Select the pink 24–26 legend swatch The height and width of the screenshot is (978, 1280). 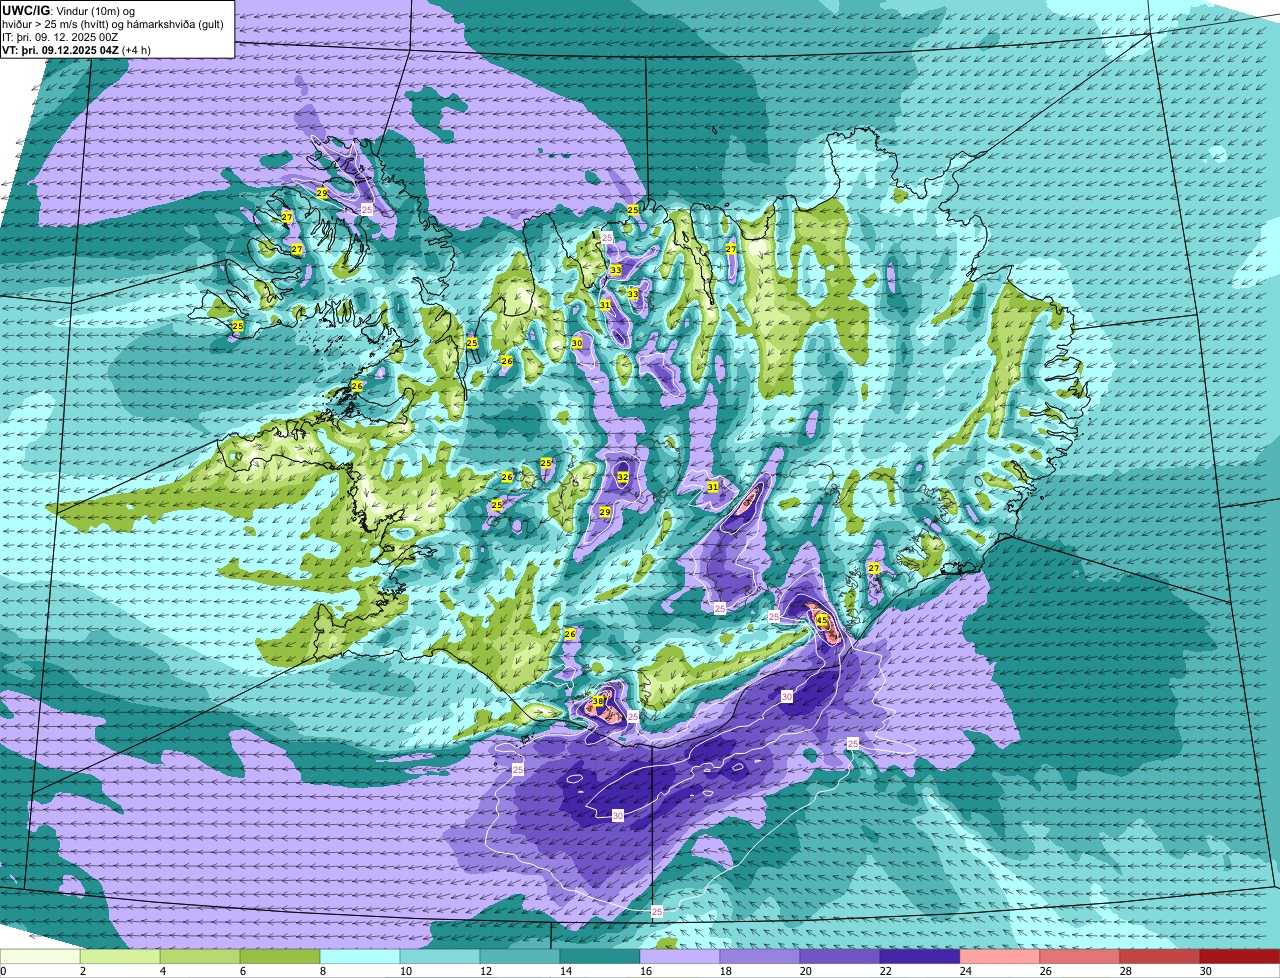[x=1000, y=956]
